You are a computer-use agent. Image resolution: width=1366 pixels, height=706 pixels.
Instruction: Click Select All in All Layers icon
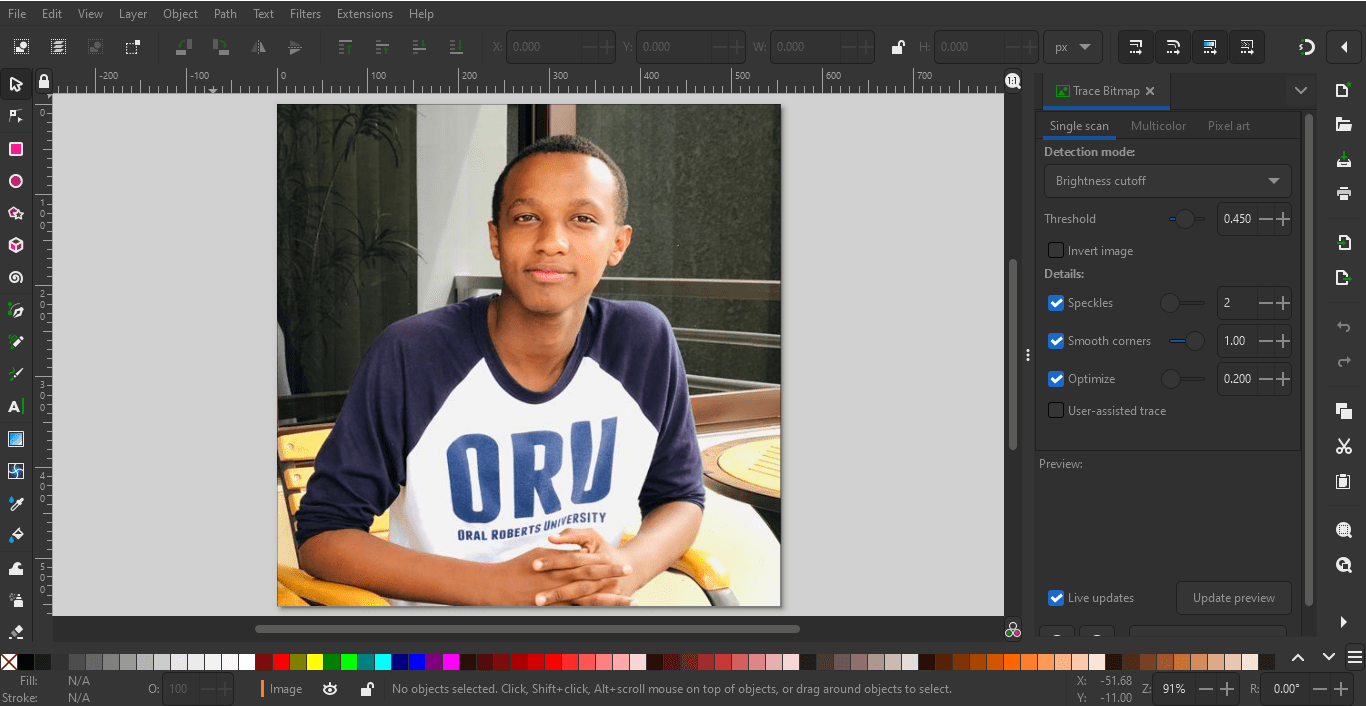tap(59, 47)
